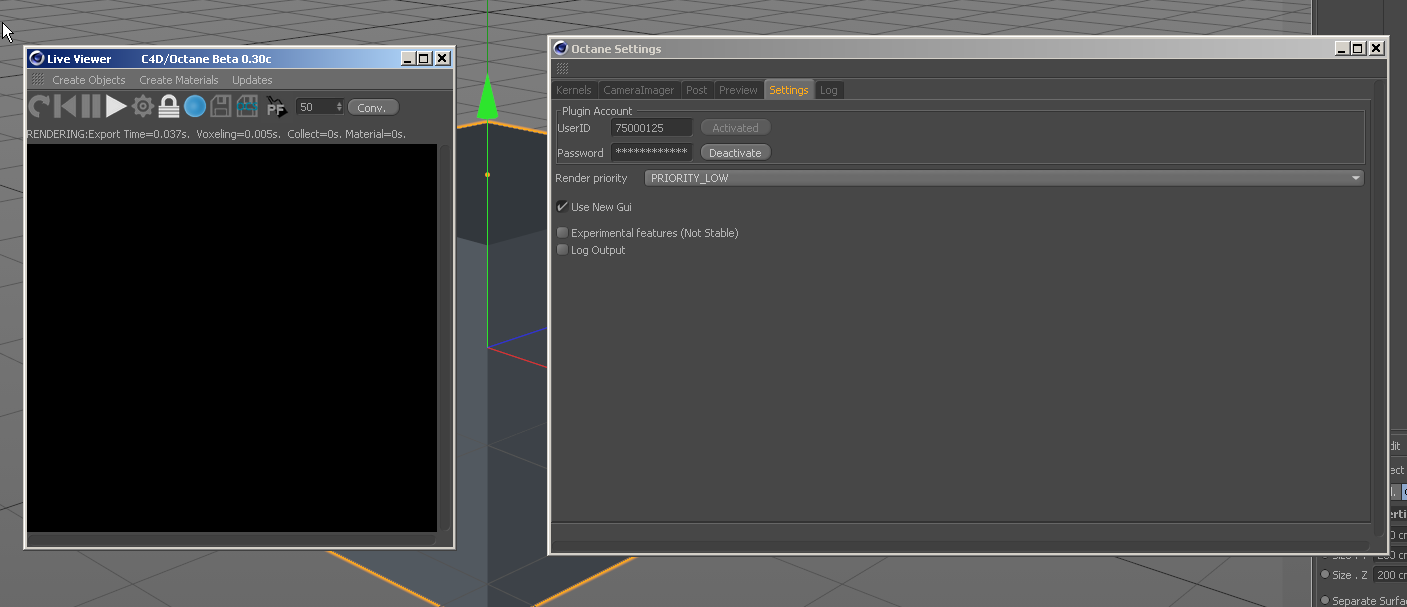Open the Post tab
This screenshot has width=1407, height=607.
(697, 90)
